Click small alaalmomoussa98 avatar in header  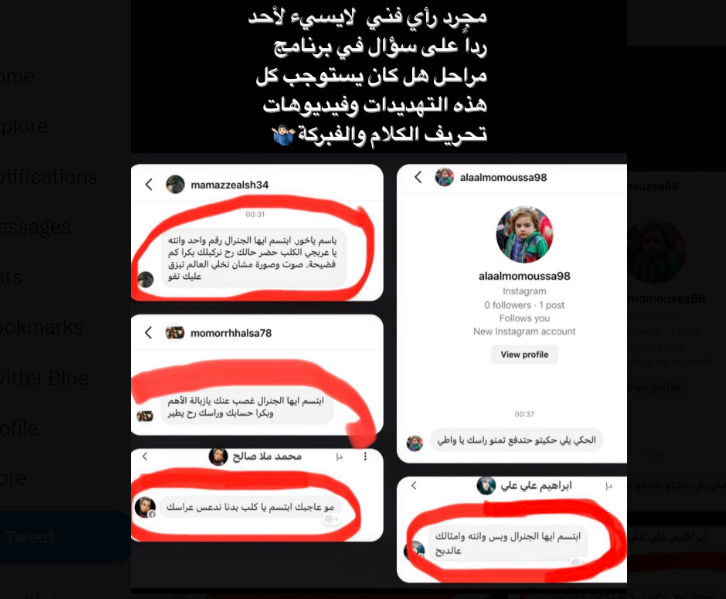coord(444,177)
